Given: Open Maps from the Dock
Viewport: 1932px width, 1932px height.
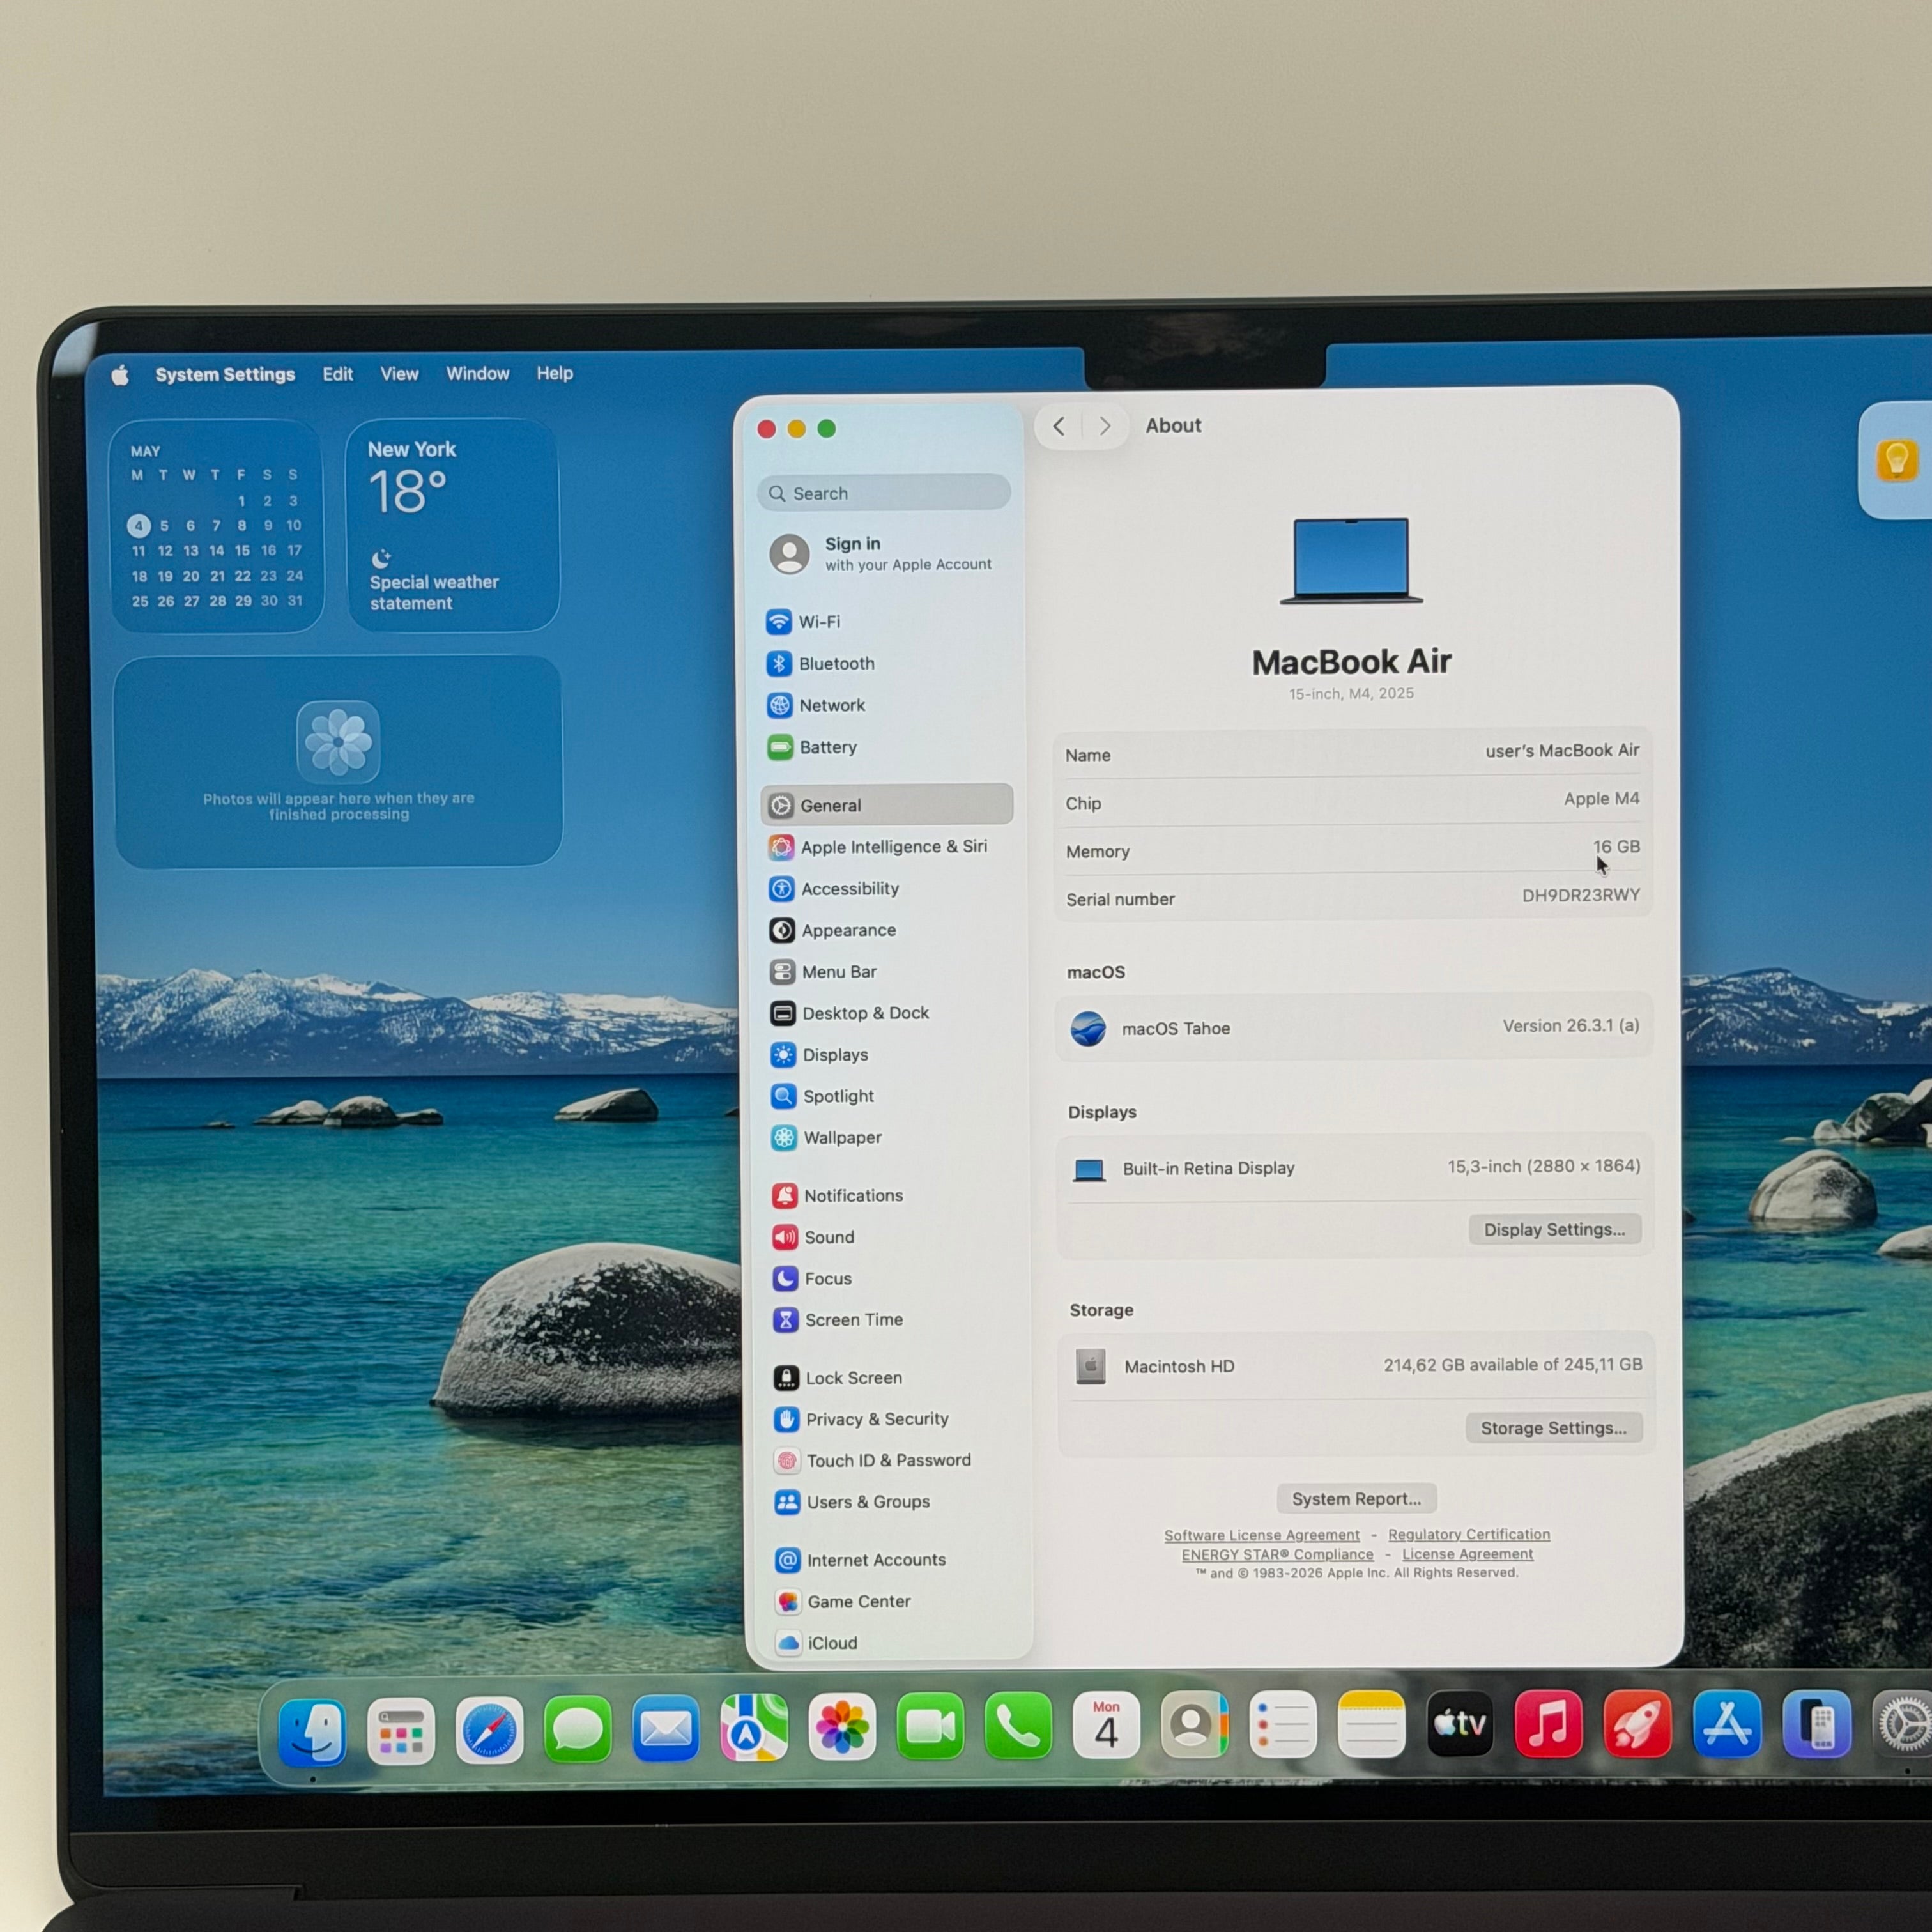Looking at the screenshot, I should 754,1728.
